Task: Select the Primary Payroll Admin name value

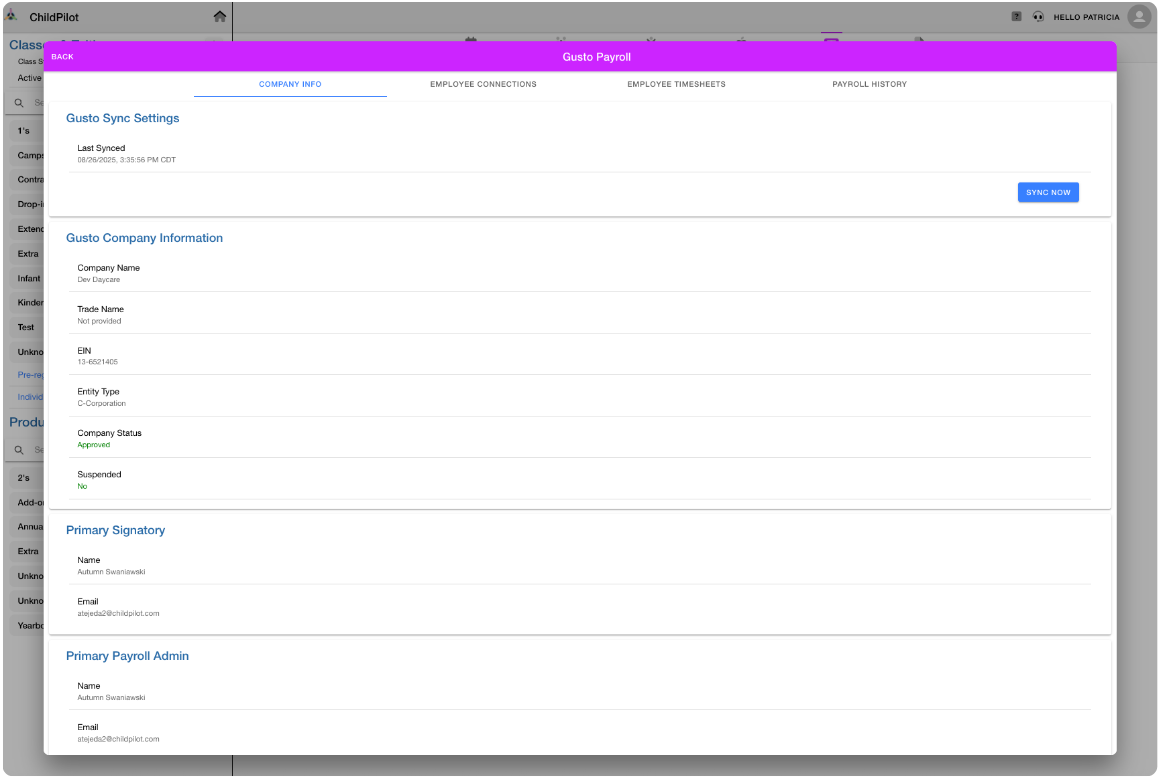Action: pyautogui.click(x=111, y=697)
